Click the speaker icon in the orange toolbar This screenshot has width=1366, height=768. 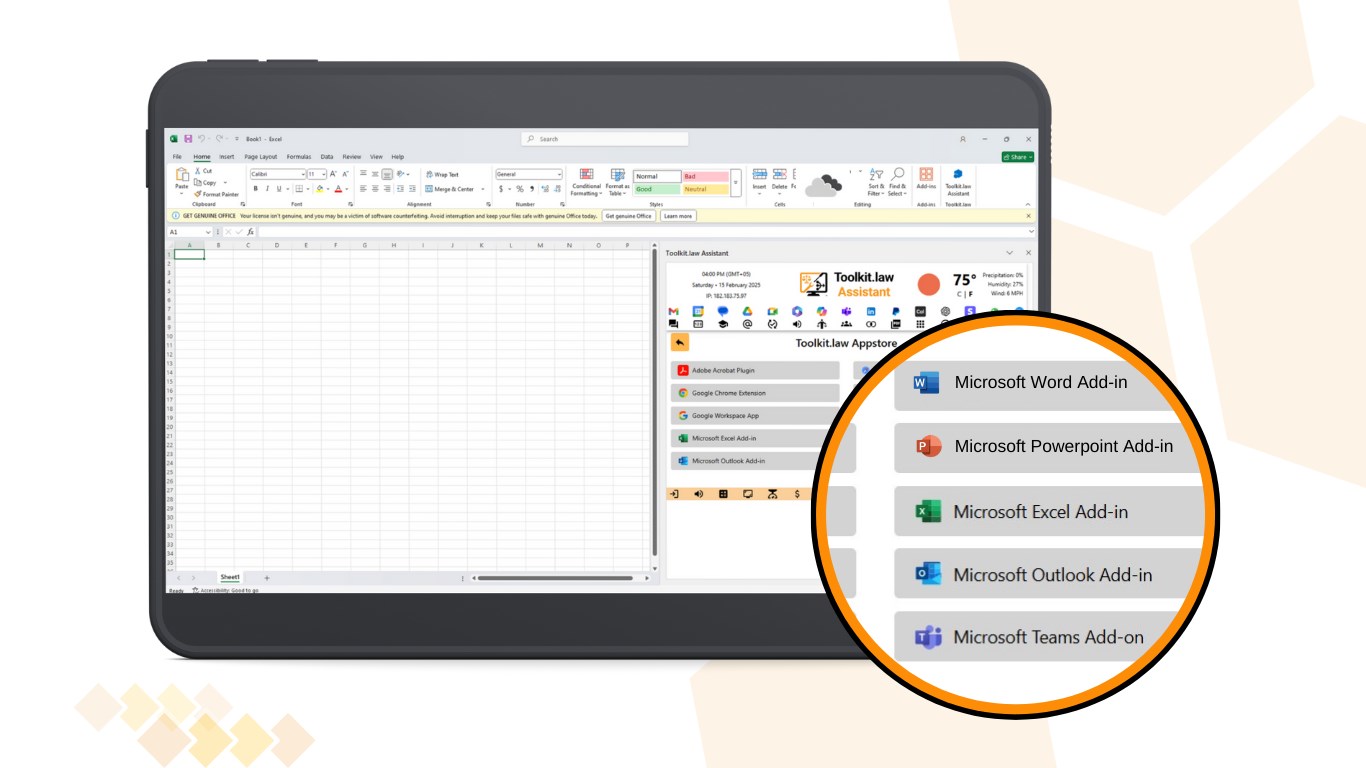point(699,494)
